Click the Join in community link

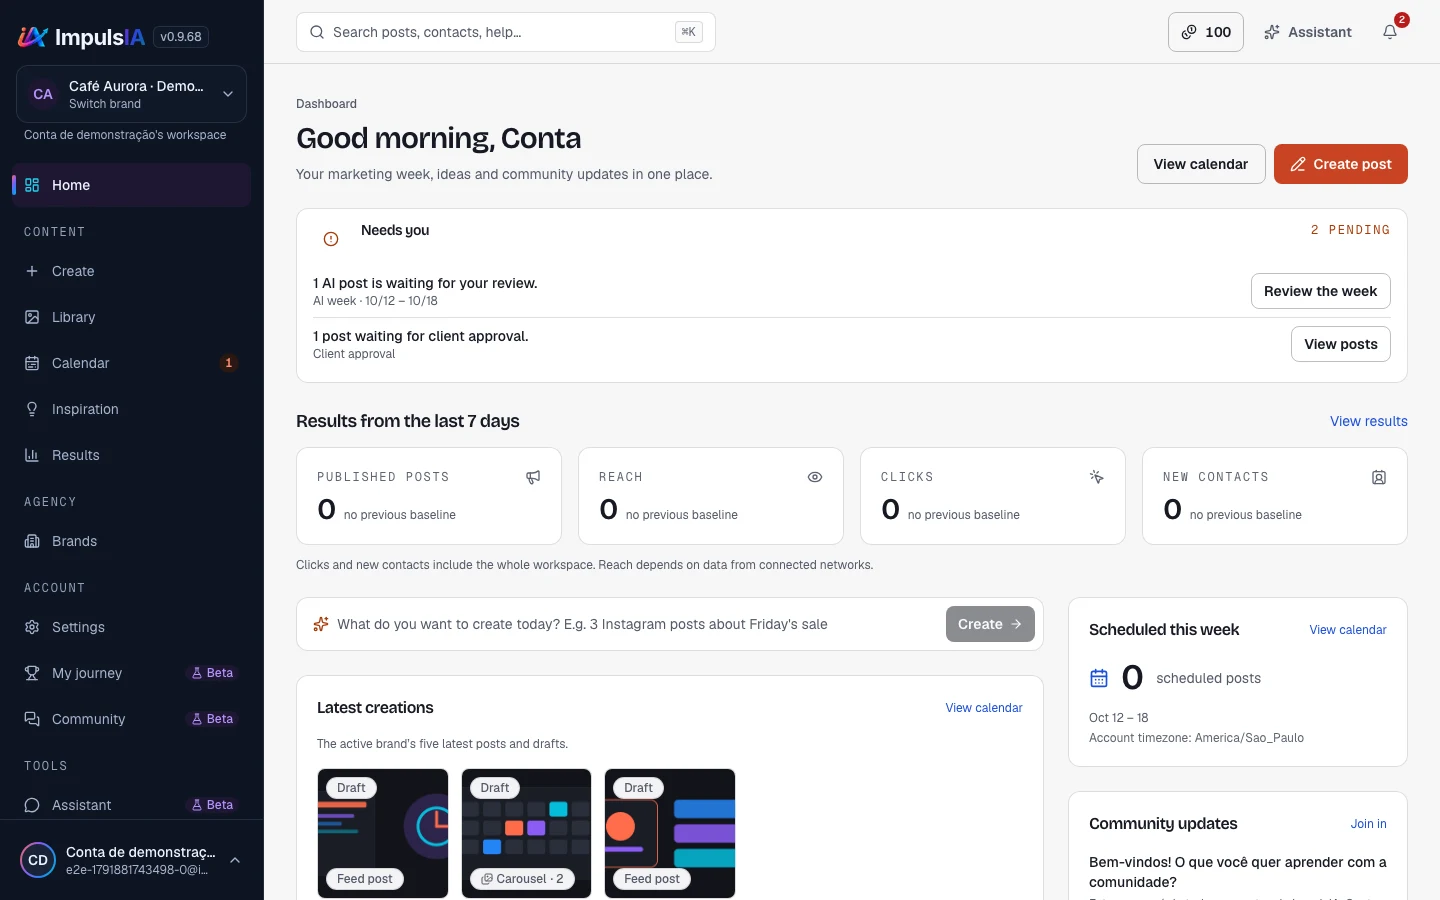coord(1369,824)
